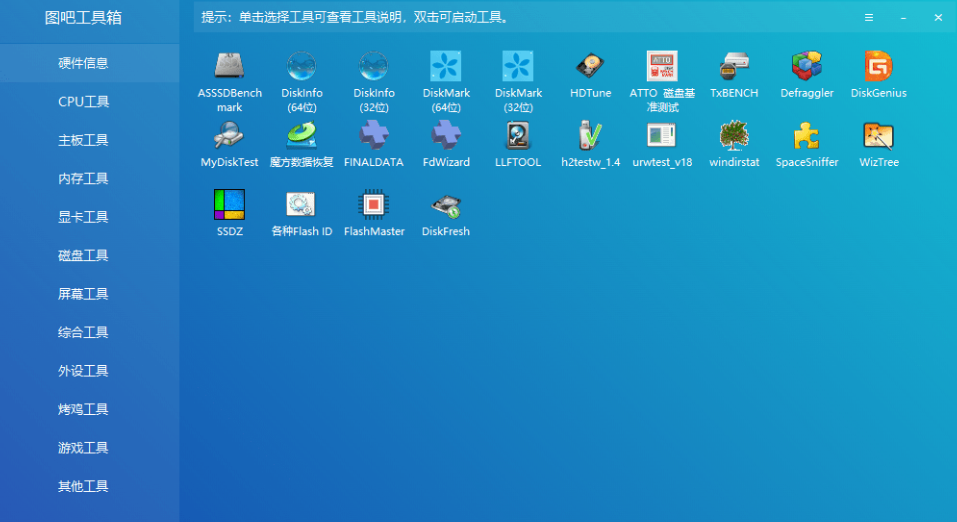Select the FINALDATA tool icon
Screen dimensions: 957x522
374,135
